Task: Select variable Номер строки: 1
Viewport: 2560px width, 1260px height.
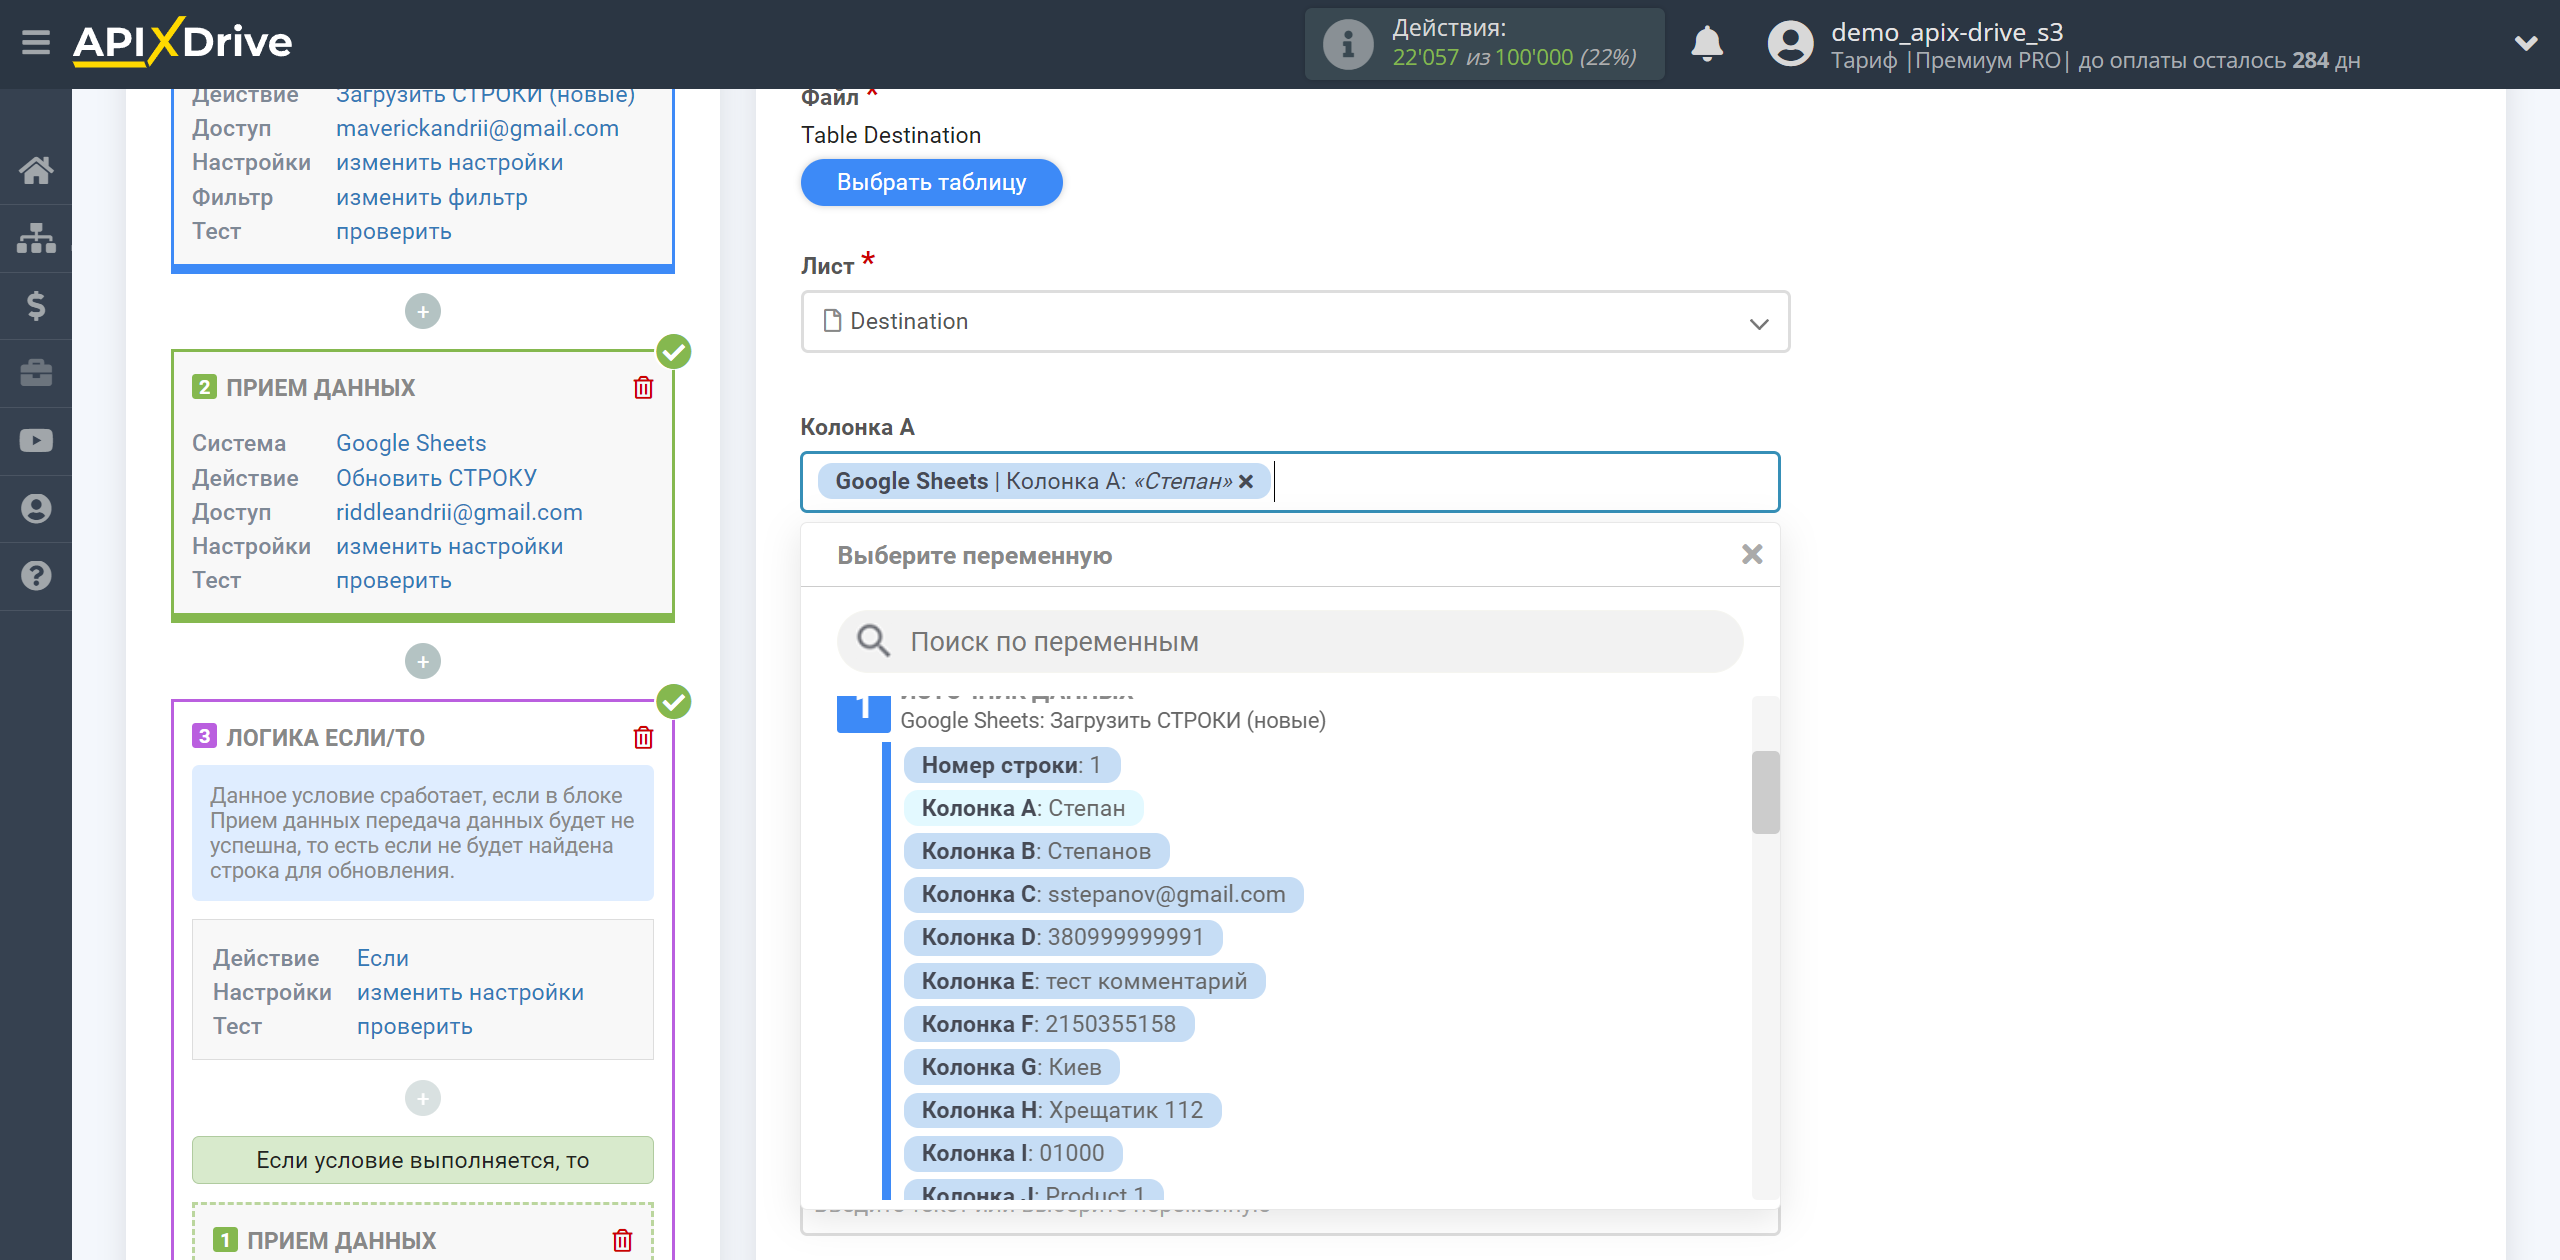Action: (x=1011, y=766)
